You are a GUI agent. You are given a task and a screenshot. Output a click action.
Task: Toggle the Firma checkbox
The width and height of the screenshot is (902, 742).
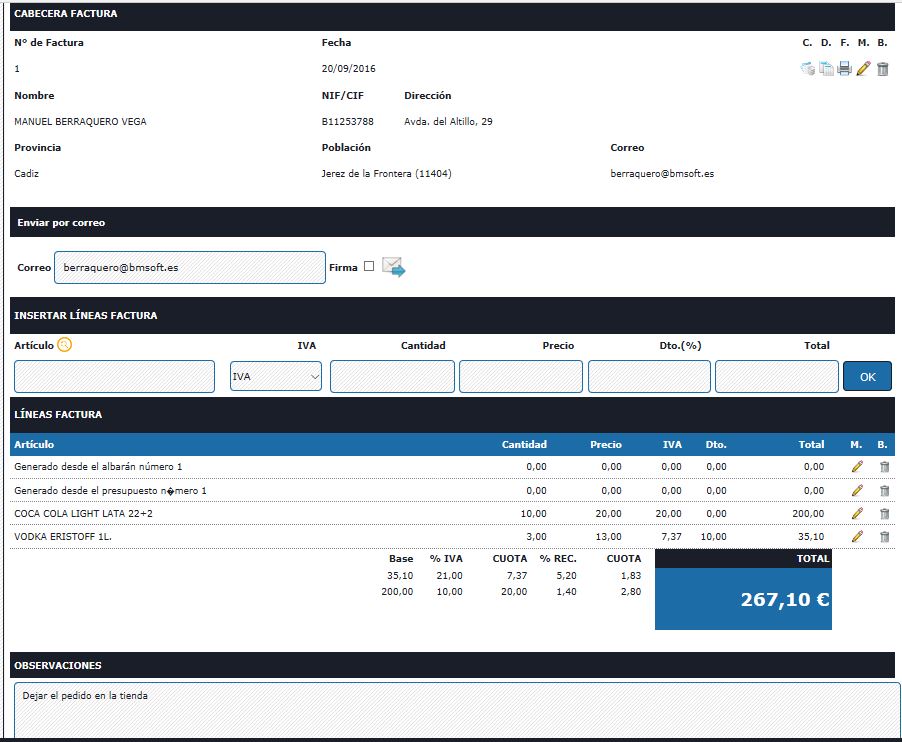tap(369, 266)
